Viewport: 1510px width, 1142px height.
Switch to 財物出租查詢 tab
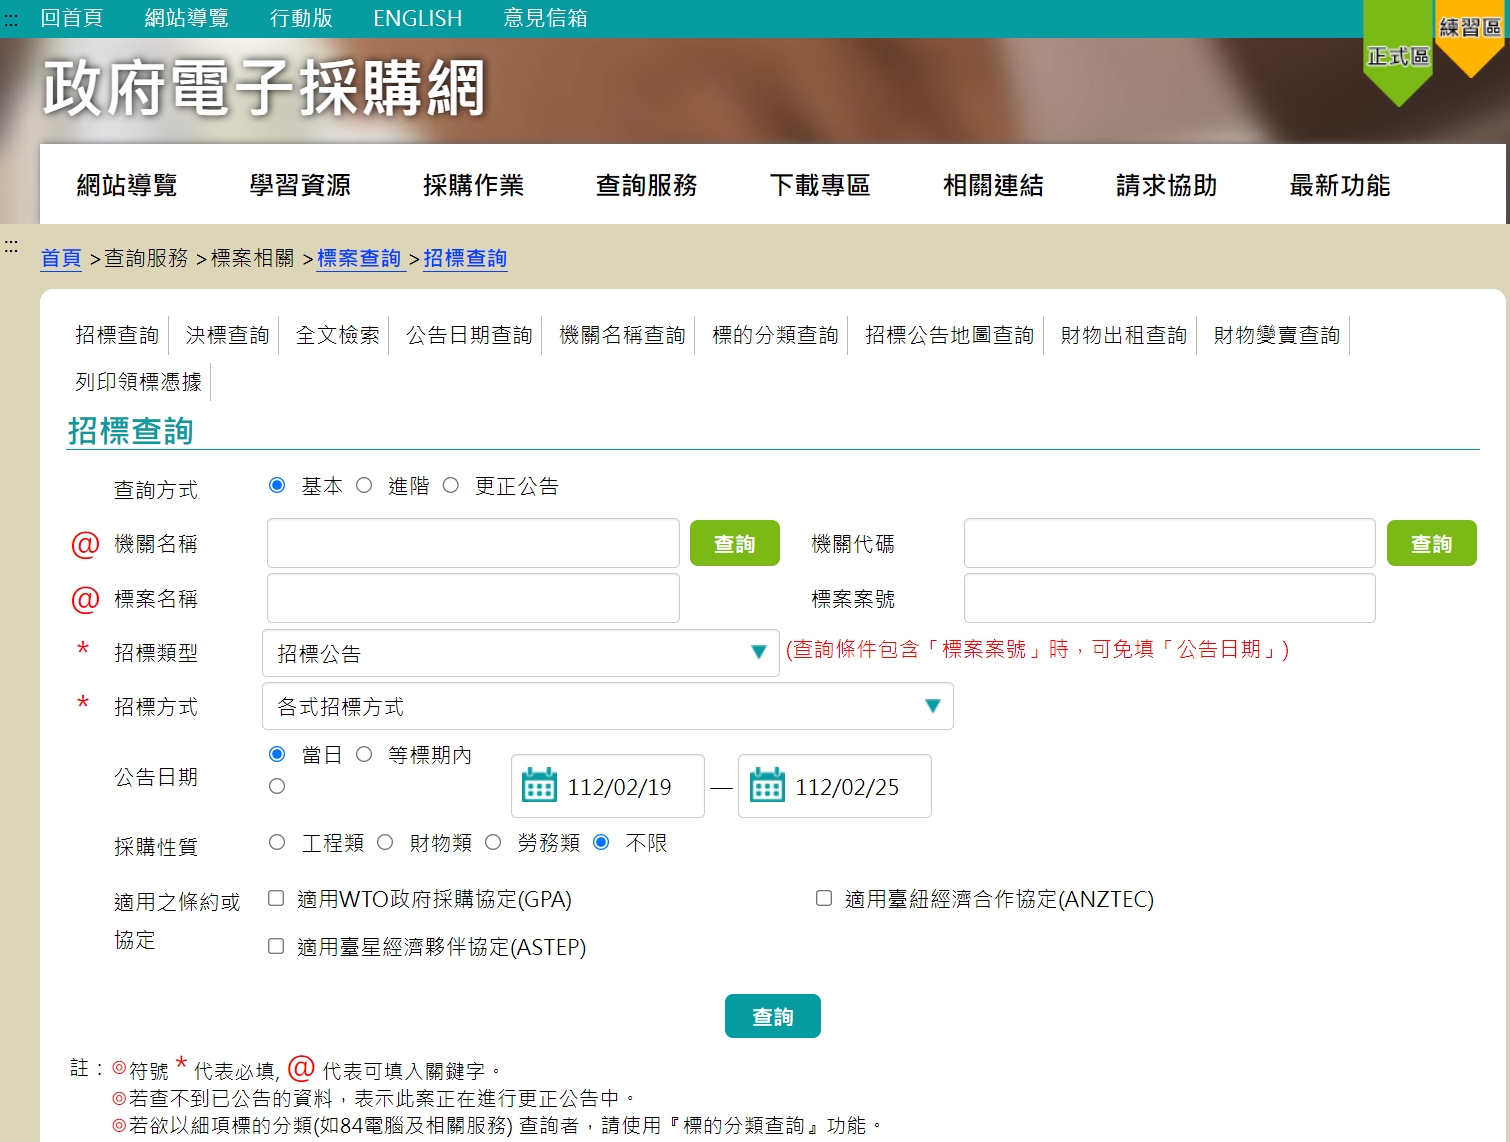point(1124,335)
